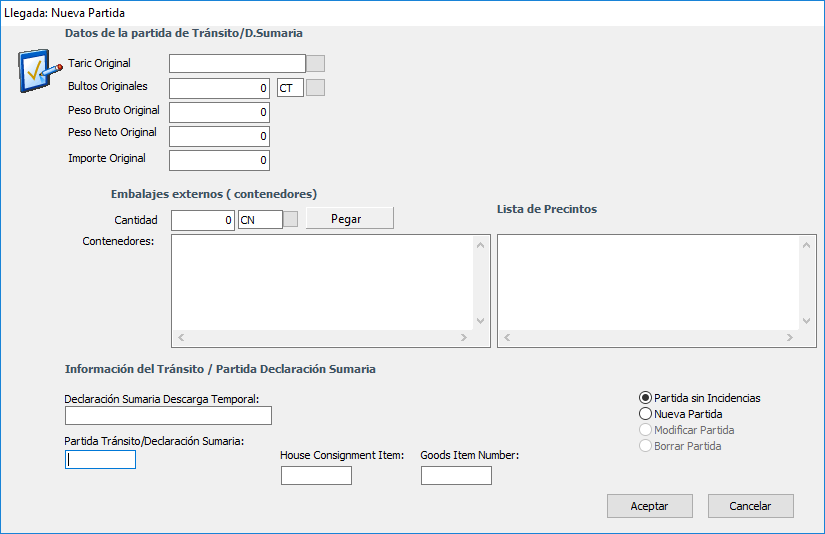Click the Peso Neto Original field
This screenshot has height=534, width=825.
219,136
